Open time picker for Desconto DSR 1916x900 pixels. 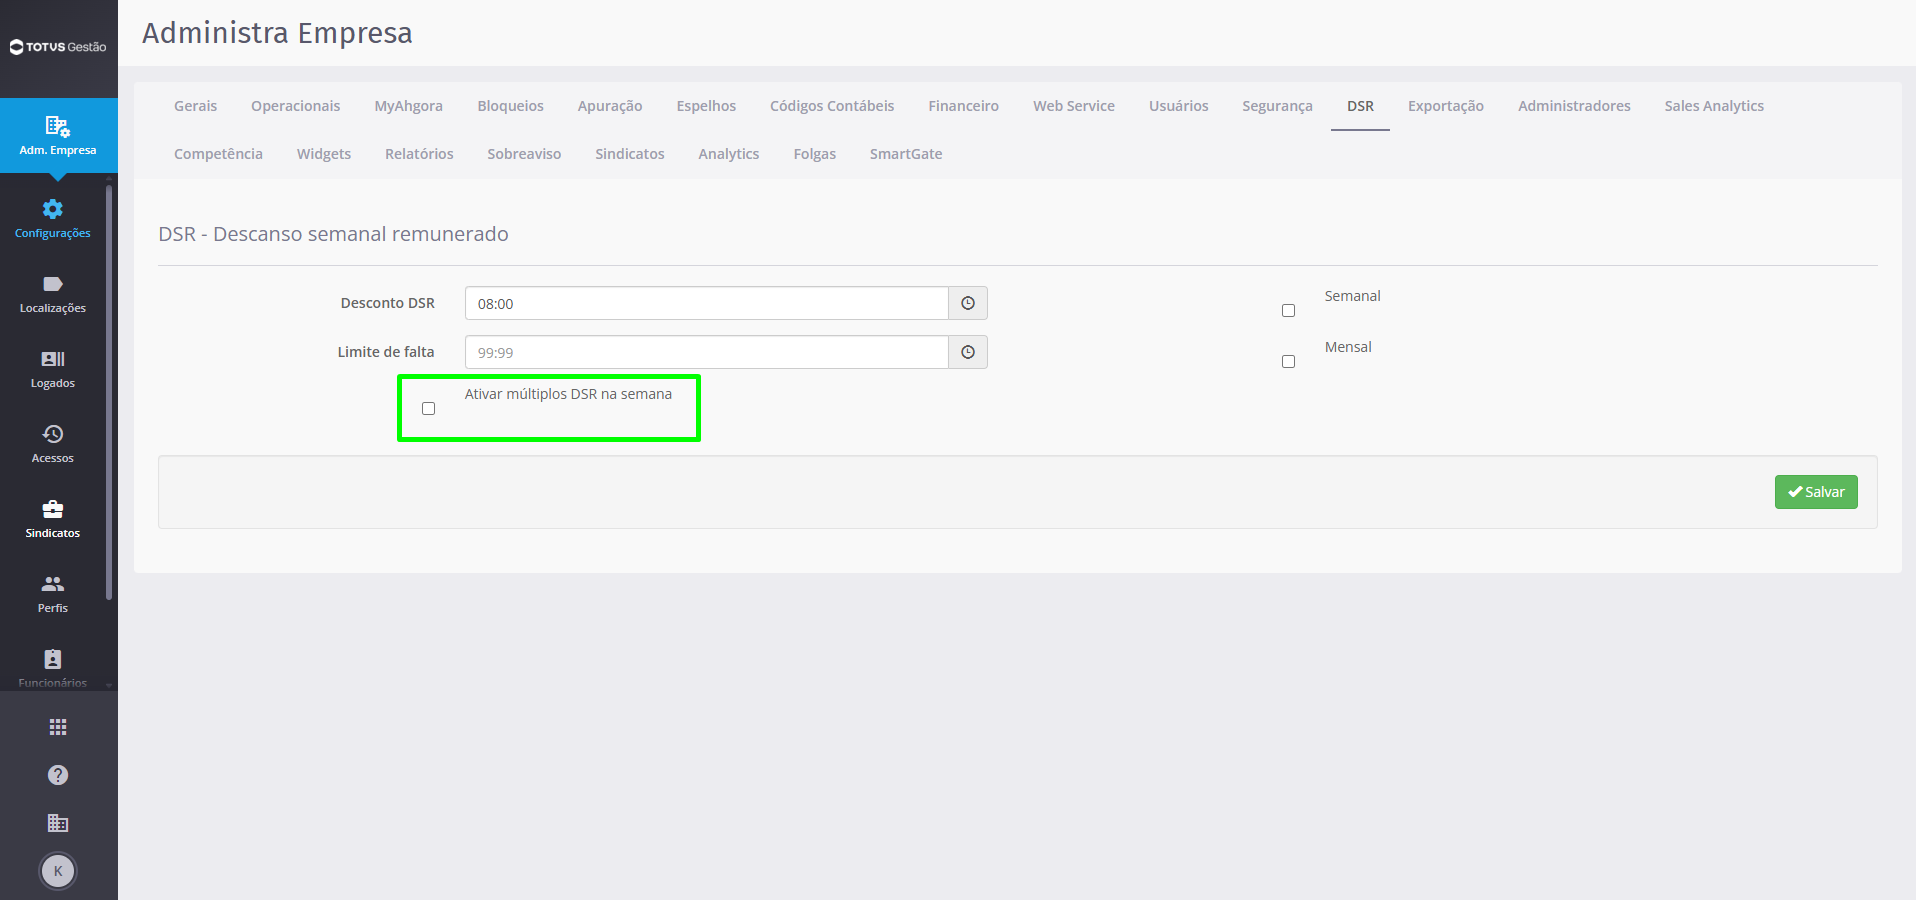pos(968,303)
